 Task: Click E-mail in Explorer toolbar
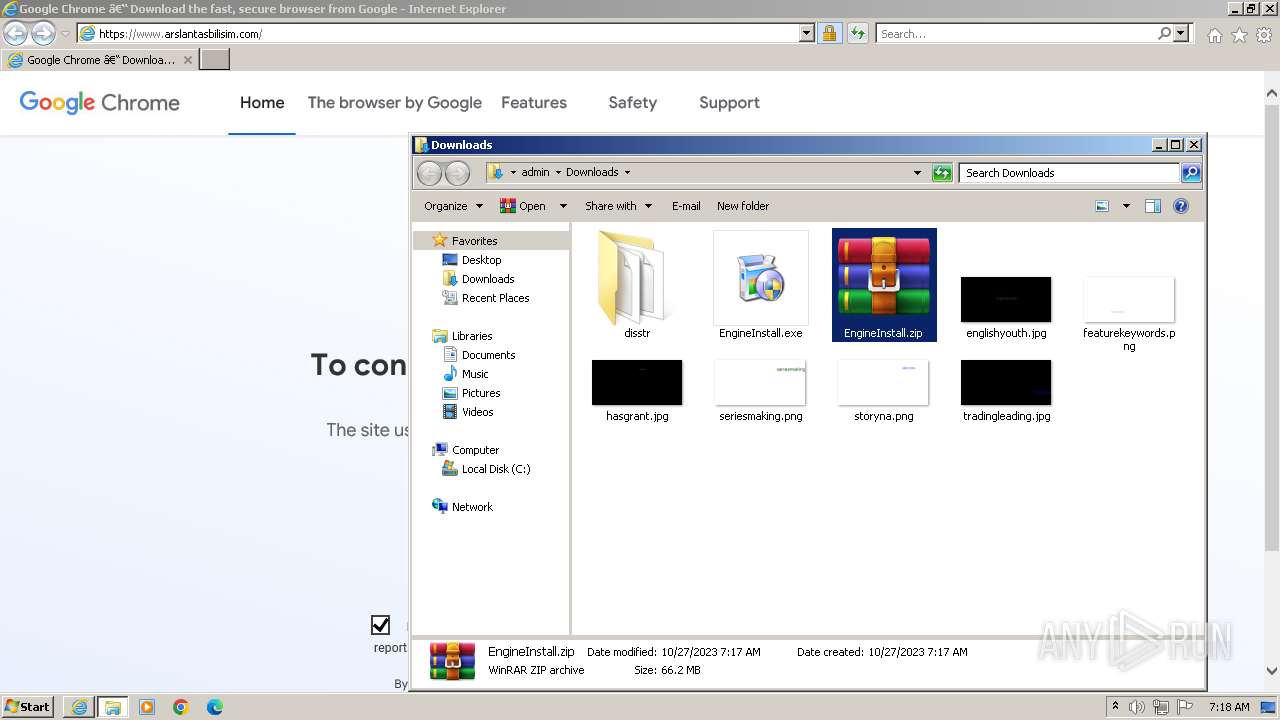click(x=686, y=206)
